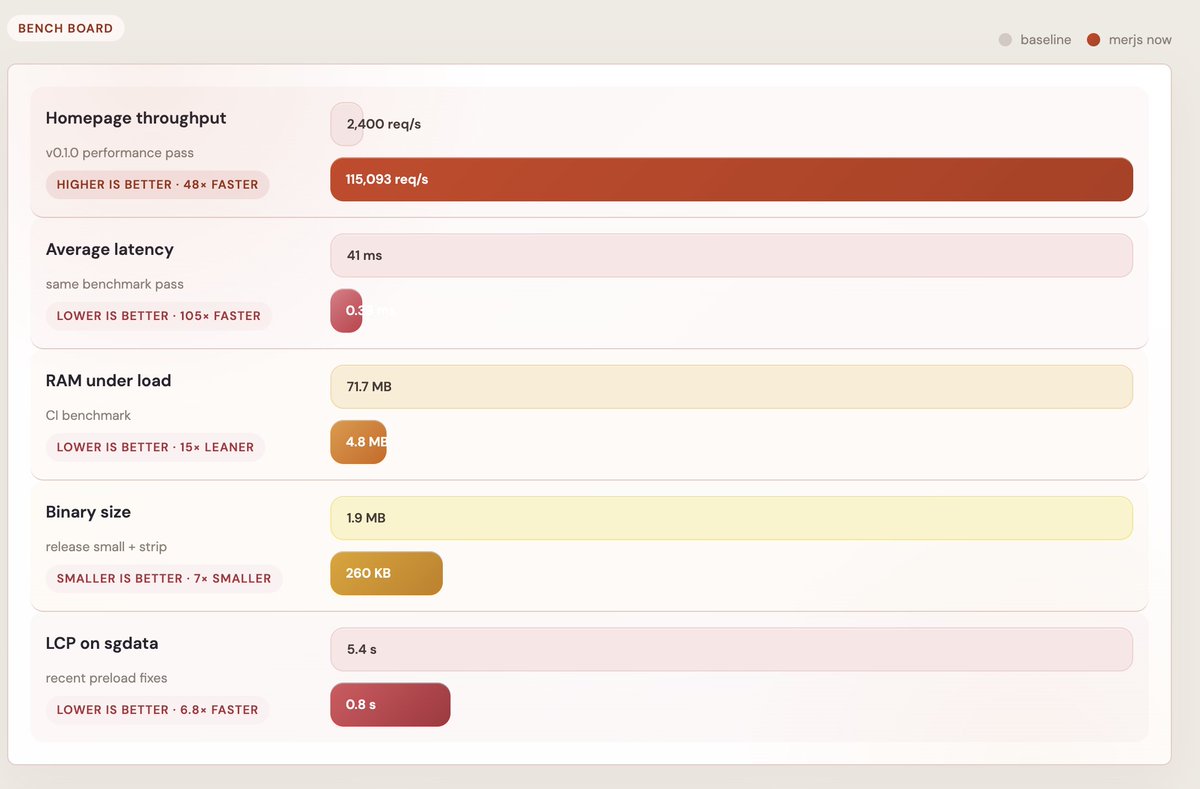
Task: Click the 71.7 MB baseline bar
Action: point(731,386)
